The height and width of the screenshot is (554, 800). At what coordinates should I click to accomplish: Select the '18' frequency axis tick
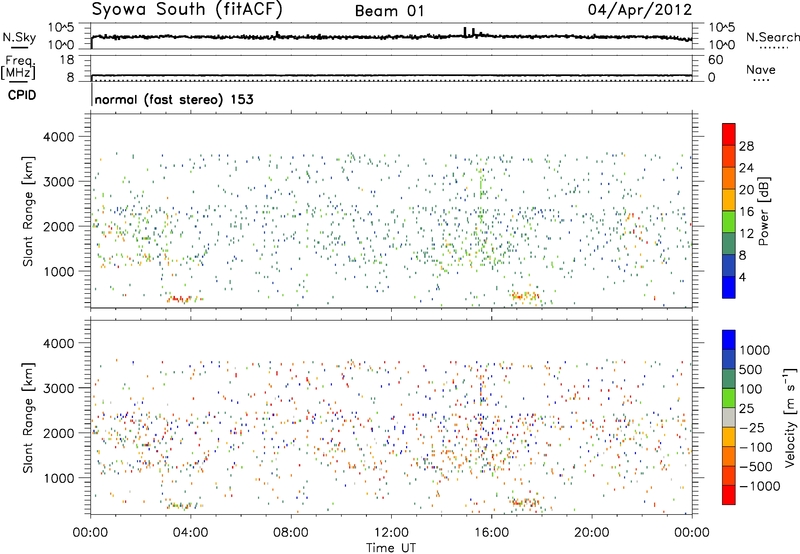click(x=67, y=60)
